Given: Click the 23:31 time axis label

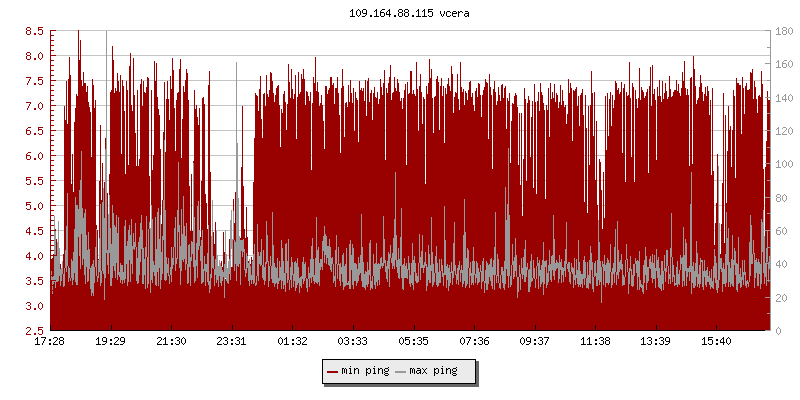Looking at the screenshot, I should pos(231,341).
